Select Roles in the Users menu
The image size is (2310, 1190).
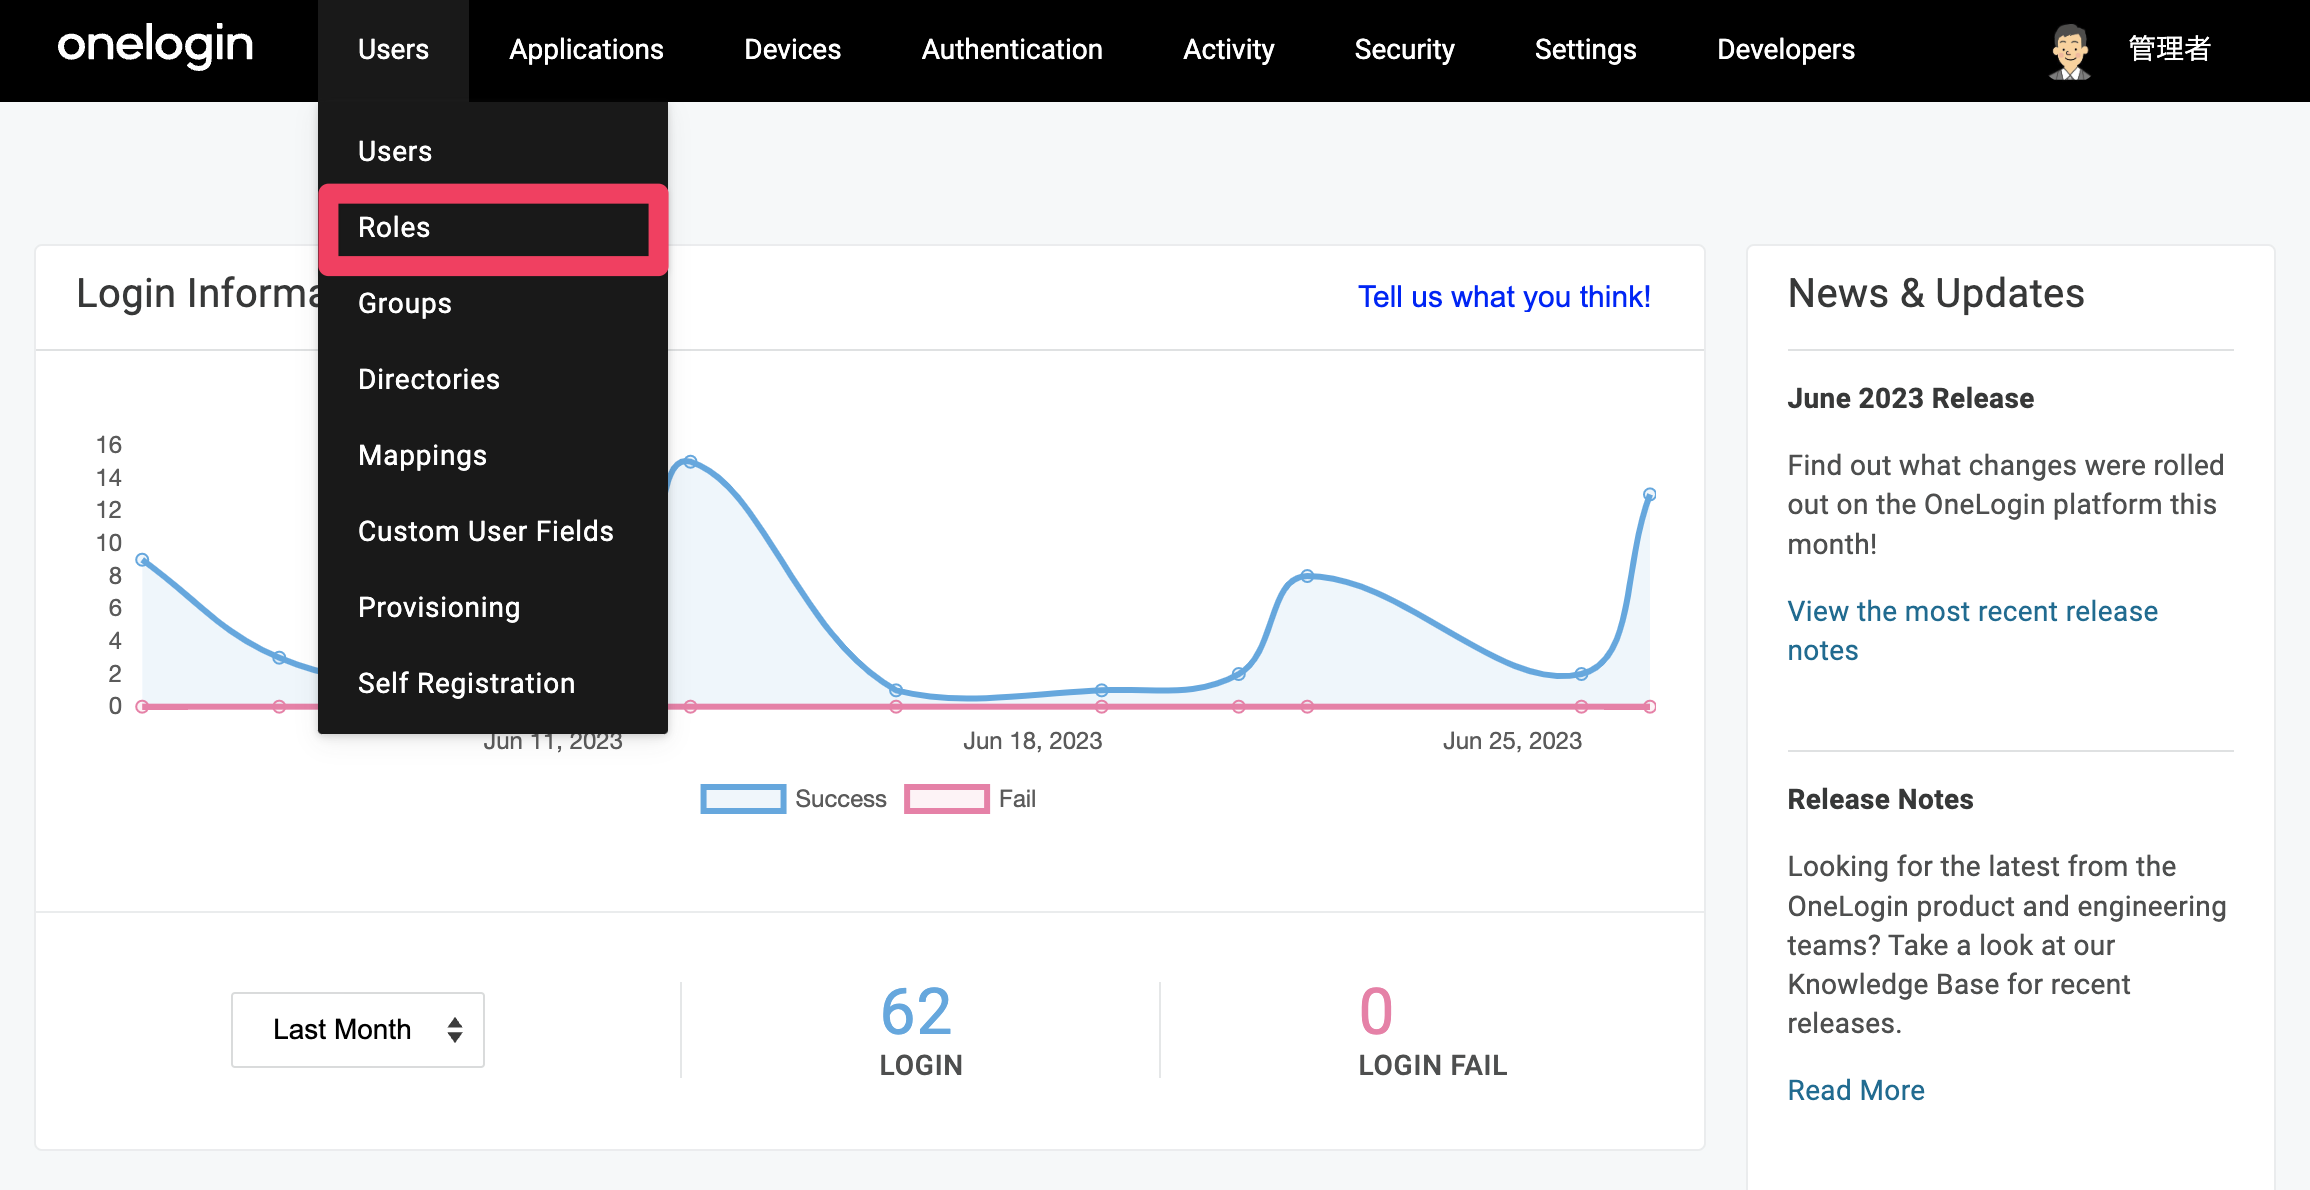click(493, 228)
